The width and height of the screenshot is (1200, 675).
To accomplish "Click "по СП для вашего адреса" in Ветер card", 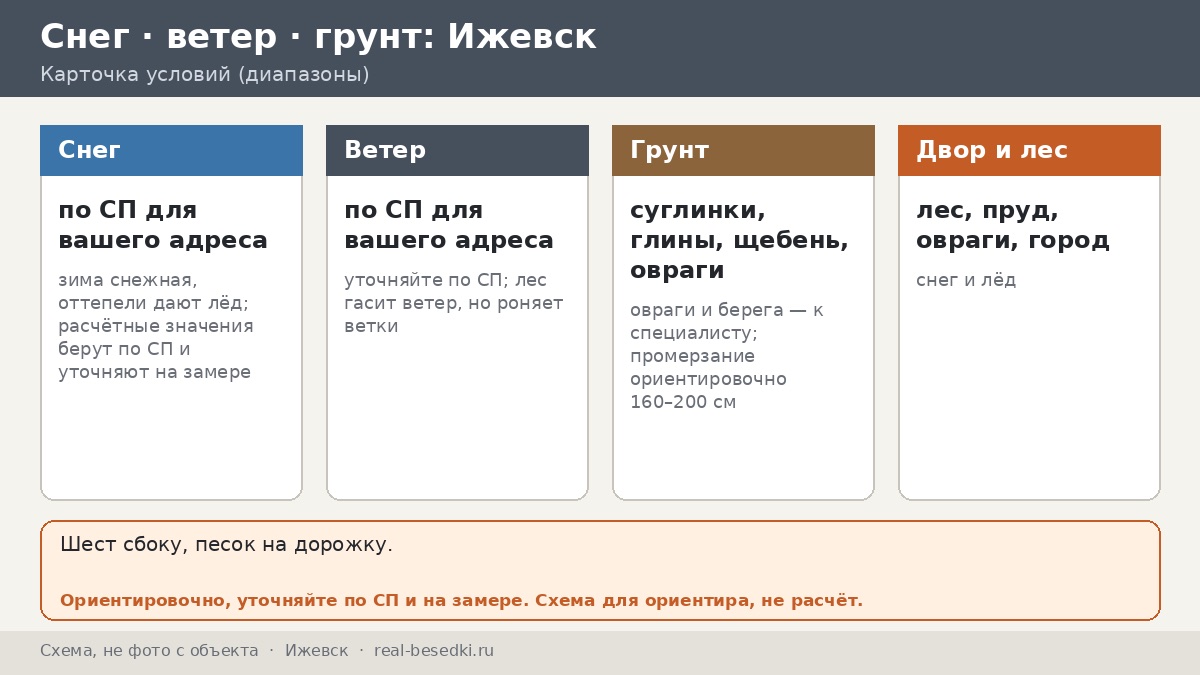I will tap(449, 225).
